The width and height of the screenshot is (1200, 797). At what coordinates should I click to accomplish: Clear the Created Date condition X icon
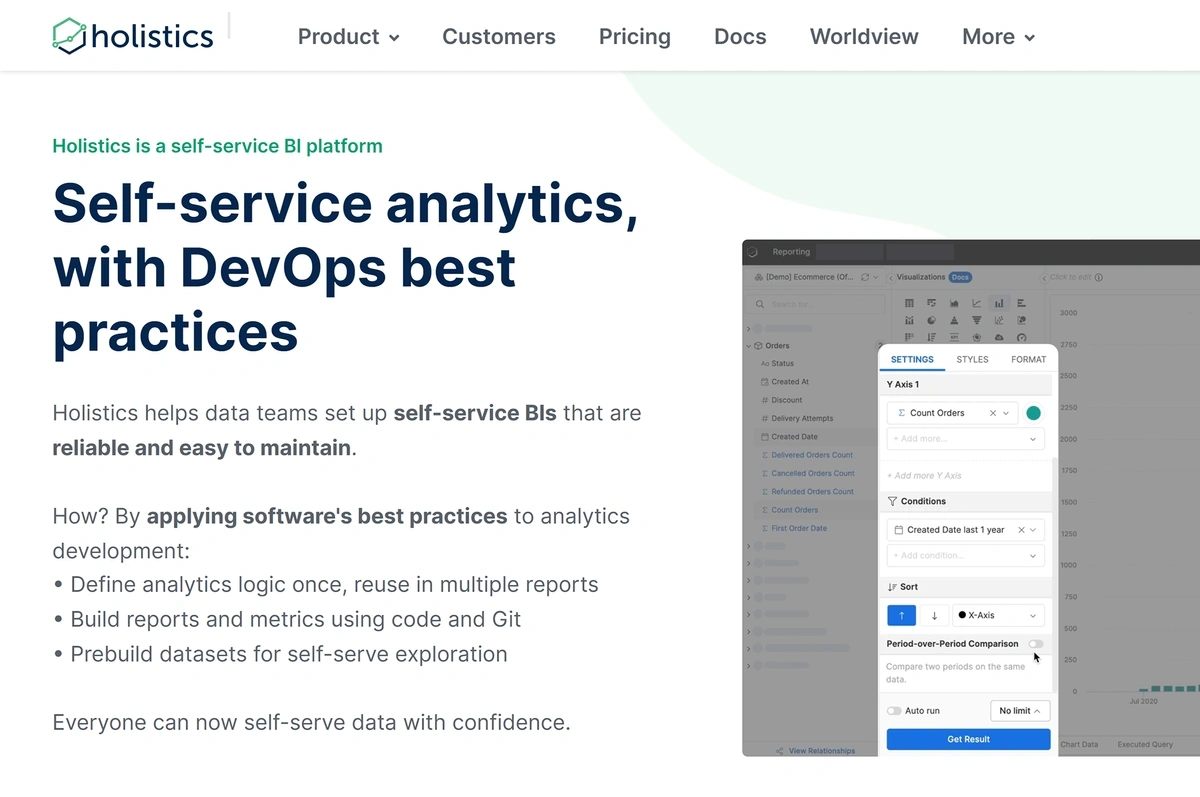pos(1021,530)
